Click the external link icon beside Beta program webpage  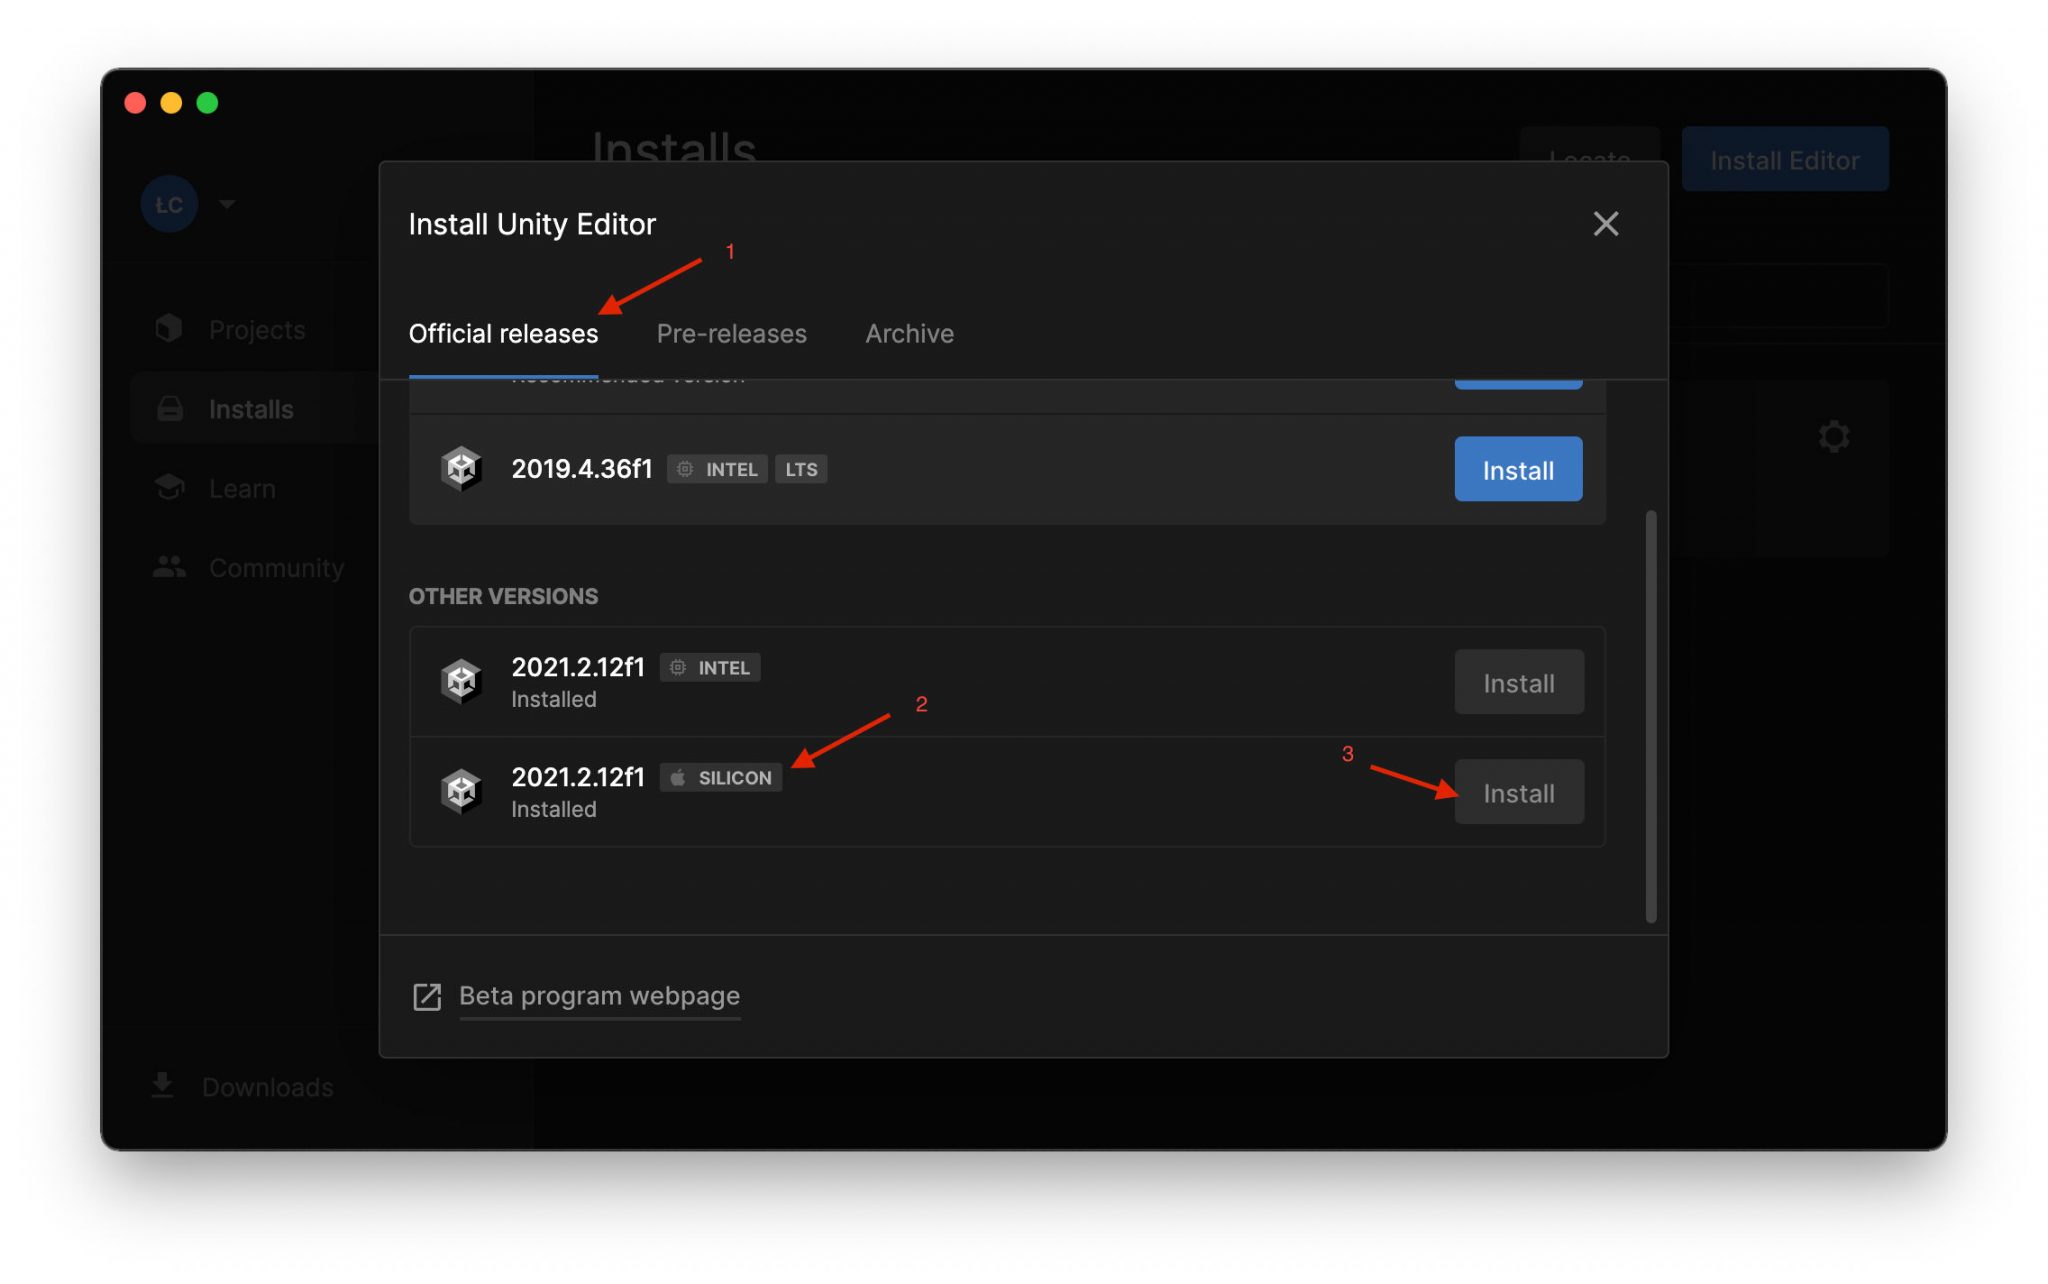tap(427, 996)
